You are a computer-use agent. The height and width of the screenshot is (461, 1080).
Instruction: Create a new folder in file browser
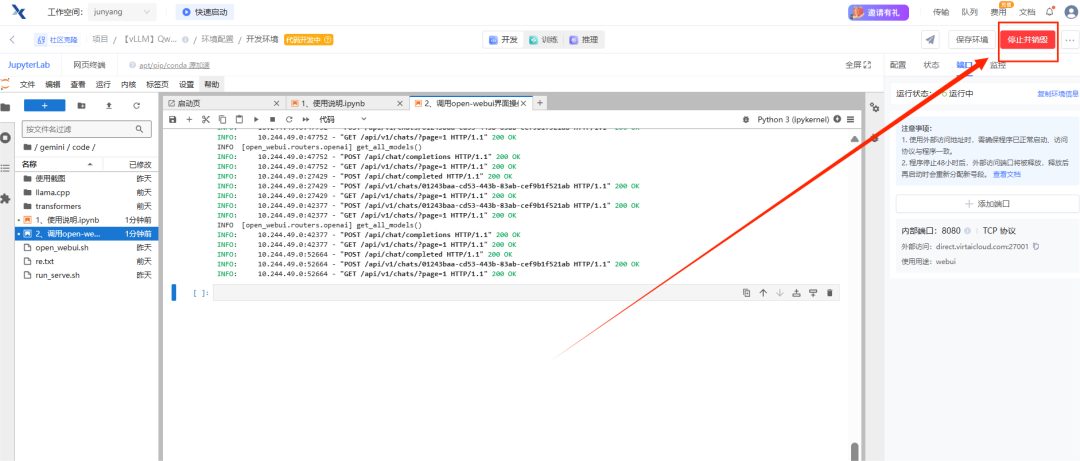(82, 105)
